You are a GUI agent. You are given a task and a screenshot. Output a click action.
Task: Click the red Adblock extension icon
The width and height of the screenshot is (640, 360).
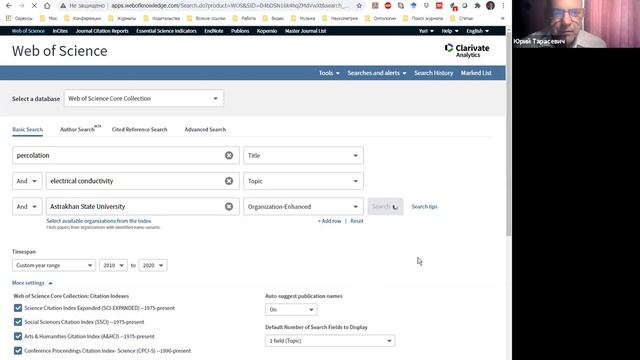coord(388,6)
